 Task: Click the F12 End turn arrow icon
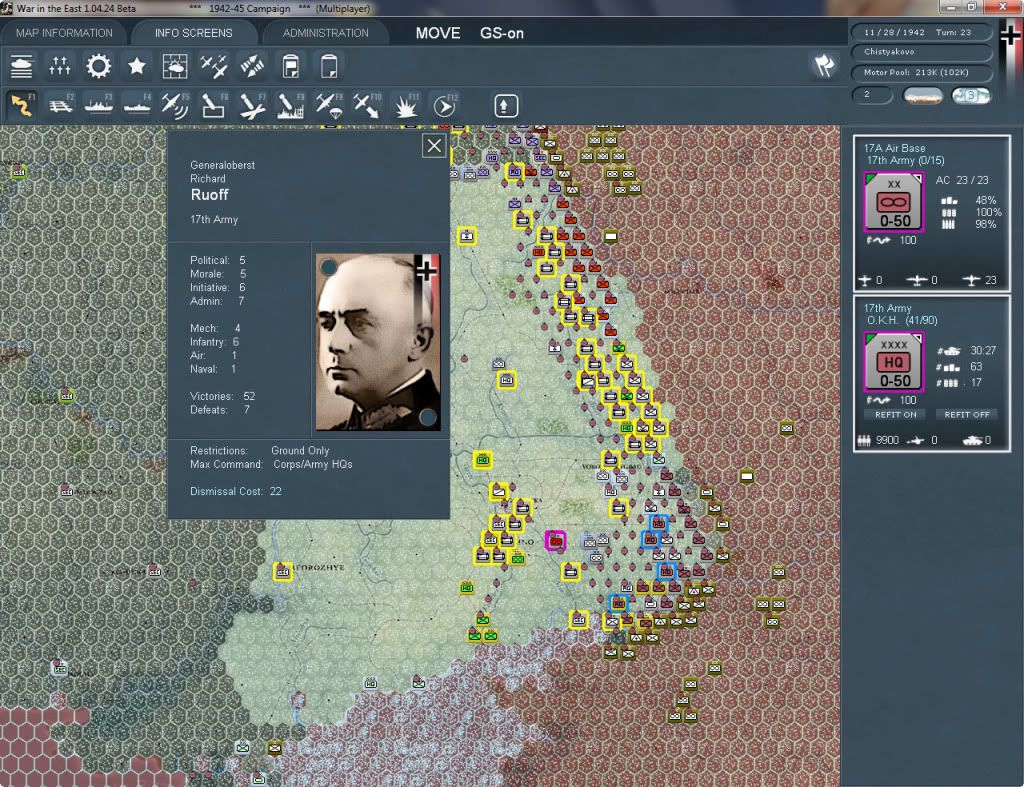point(444,105)
